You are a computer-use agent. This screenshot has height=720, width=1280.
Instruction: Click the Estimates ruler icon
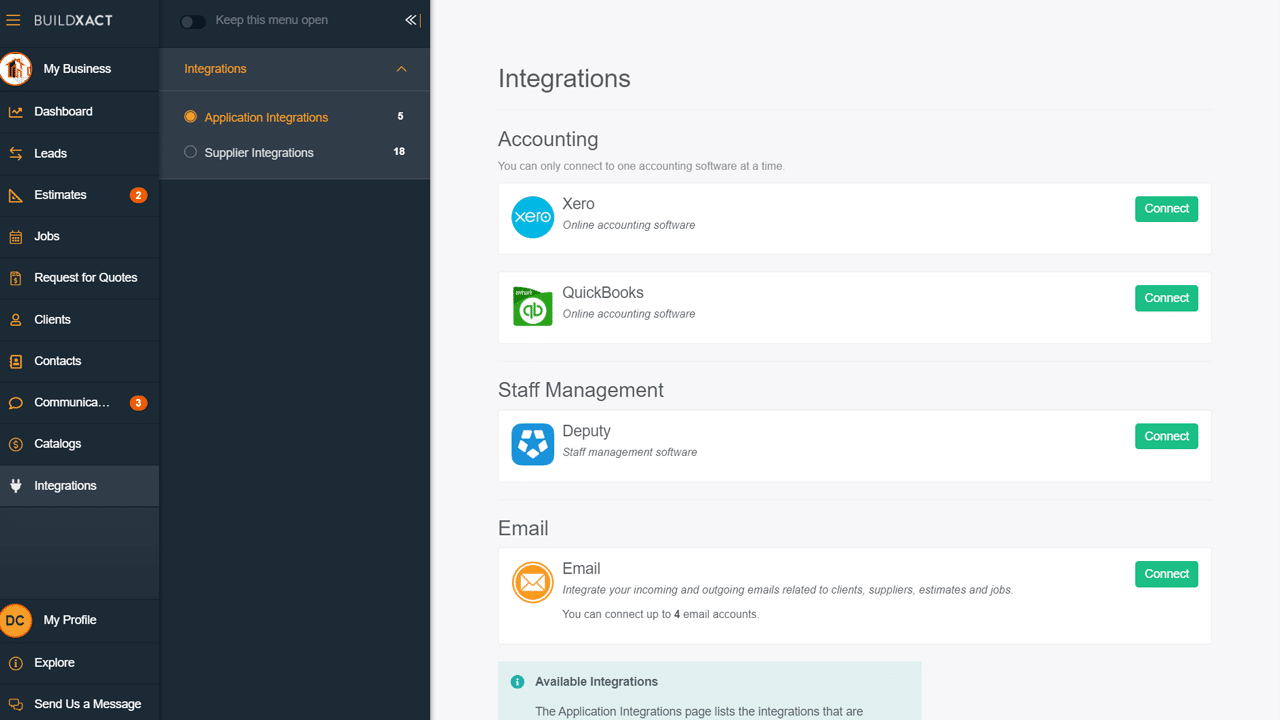[x=16, y=195]
